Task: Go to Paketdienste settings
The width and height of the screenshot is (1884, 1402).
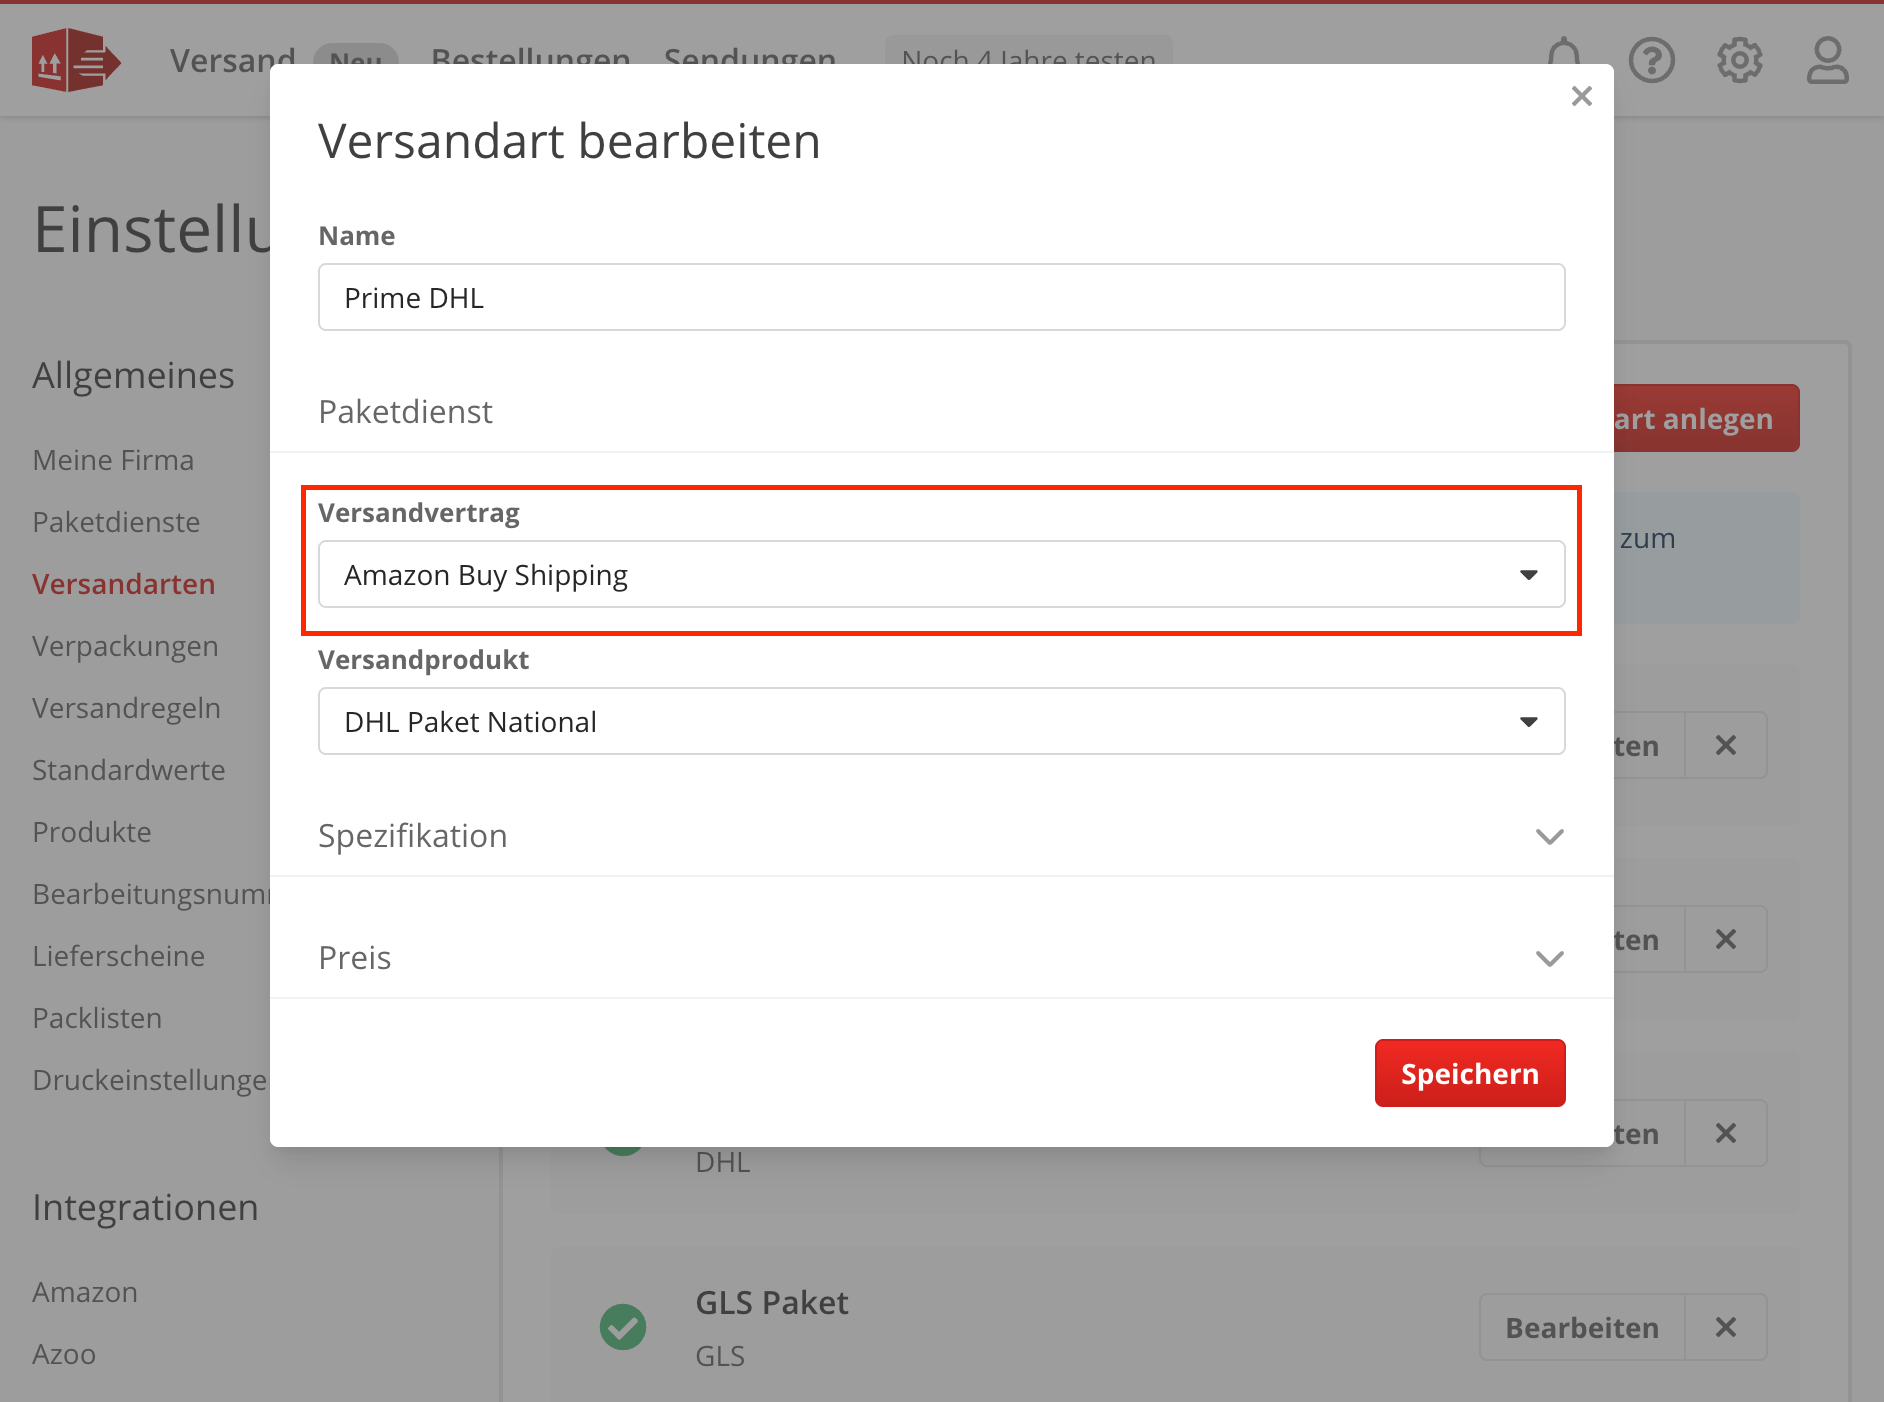Action: tap(116, 522)
